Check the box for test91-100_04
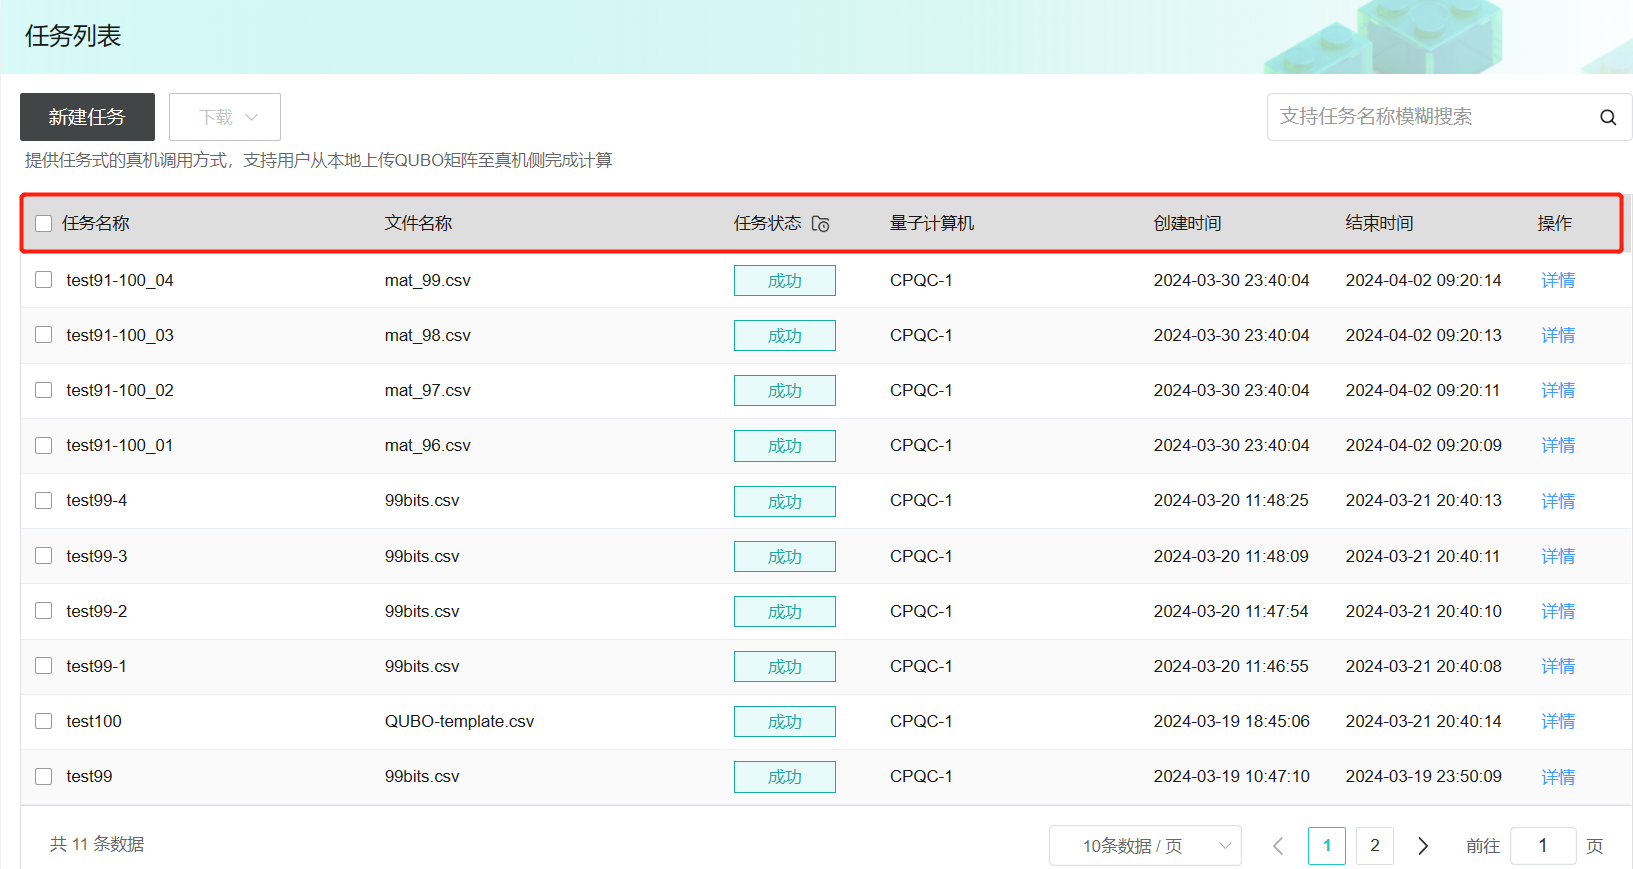 pos(44,280)
